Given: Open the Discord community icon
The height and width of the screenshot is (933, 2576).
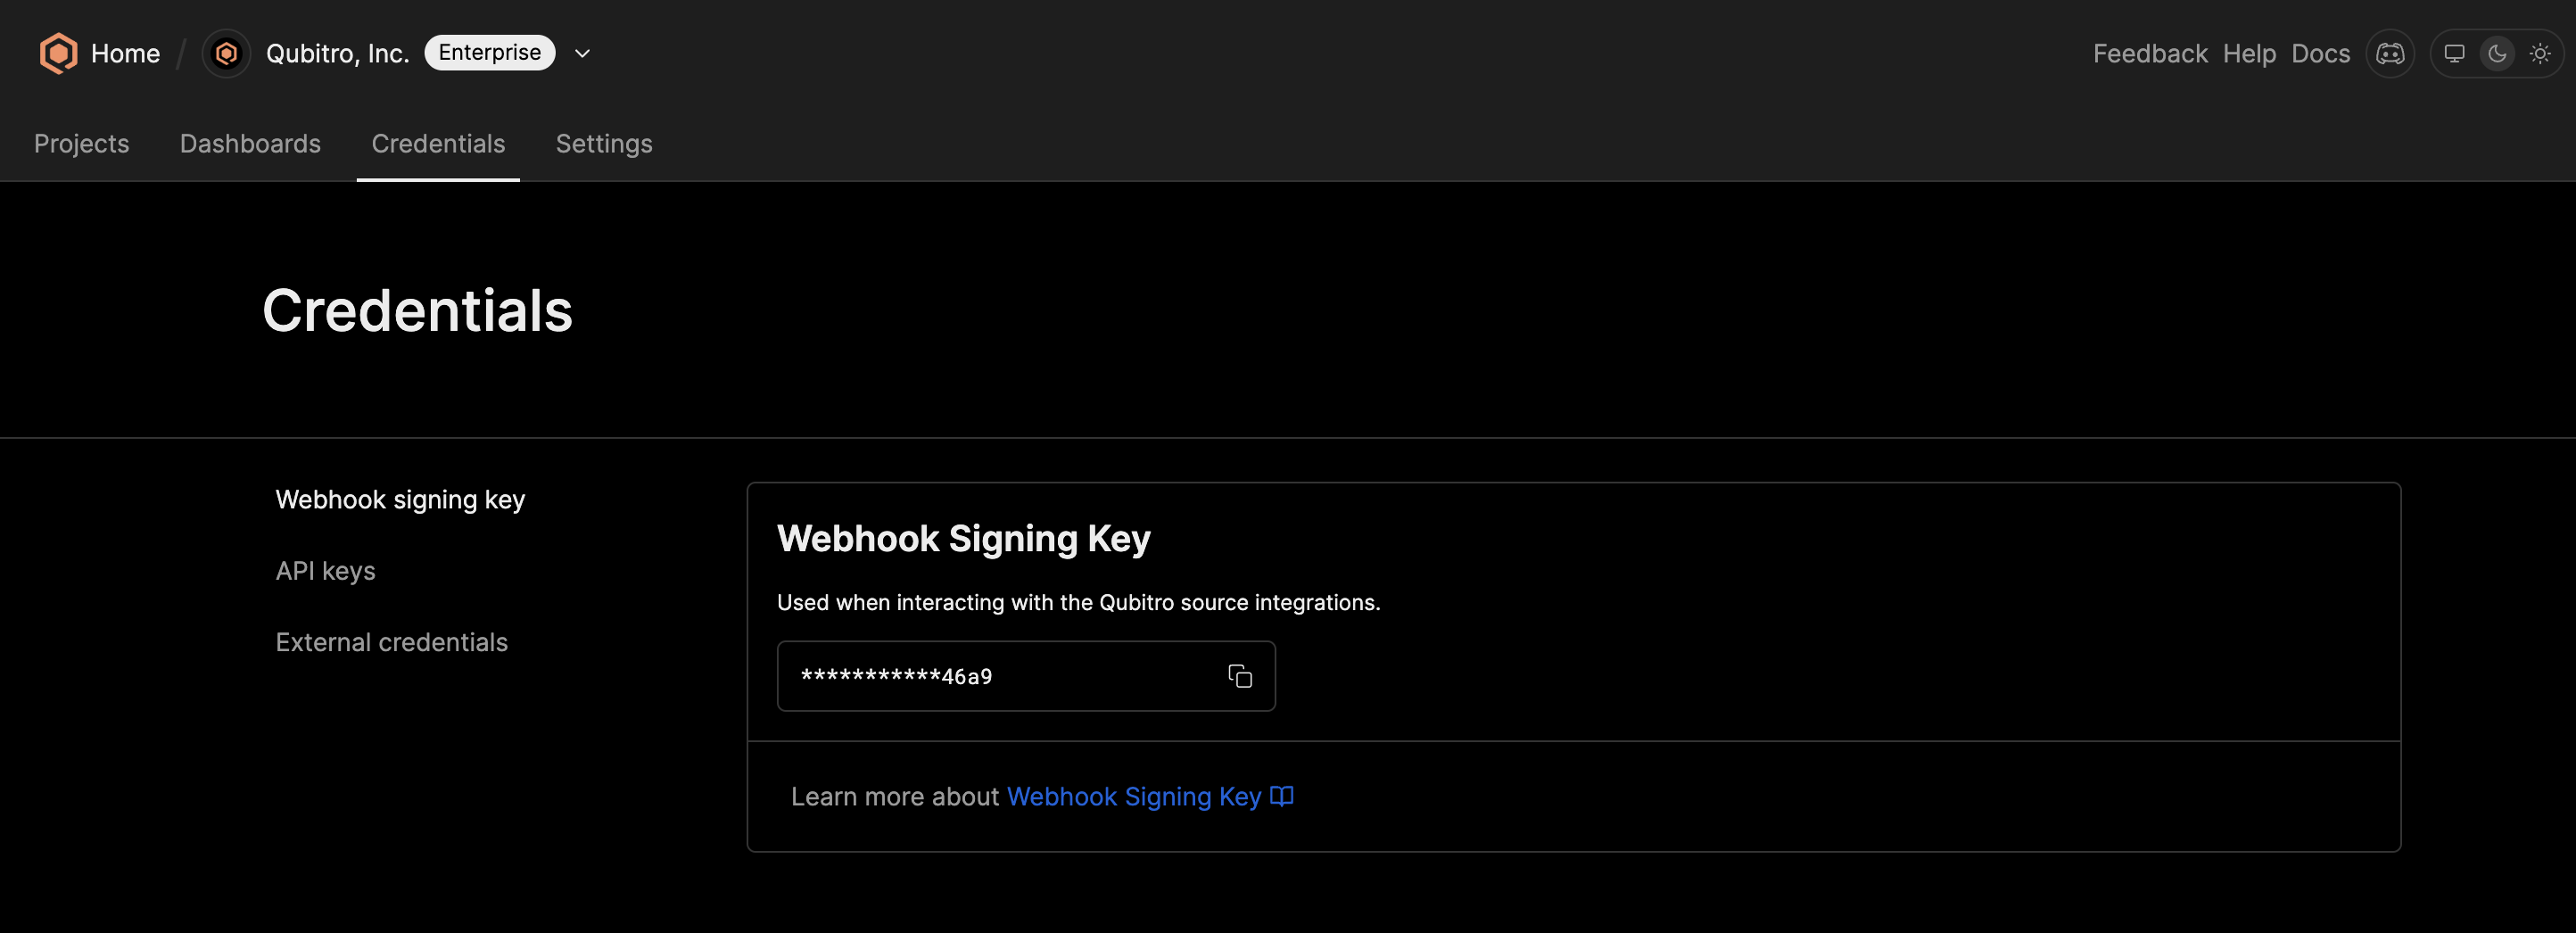Looking at the screenshot, I should [2390, 53].
